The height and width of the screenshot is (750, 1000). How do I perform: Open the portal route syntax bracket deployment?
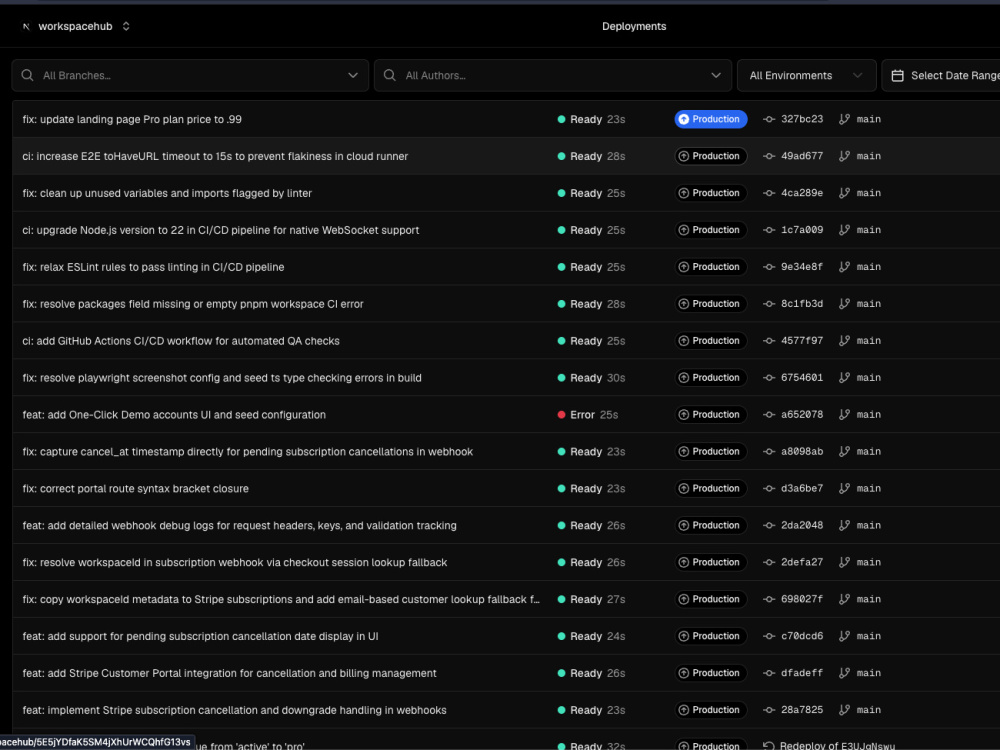[135, 489]
